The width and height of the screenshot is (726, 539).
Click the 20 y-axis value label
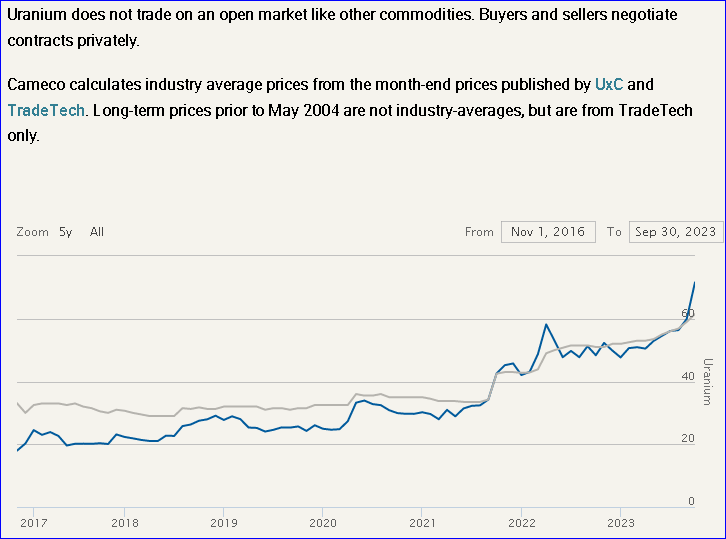click(688, 439)
